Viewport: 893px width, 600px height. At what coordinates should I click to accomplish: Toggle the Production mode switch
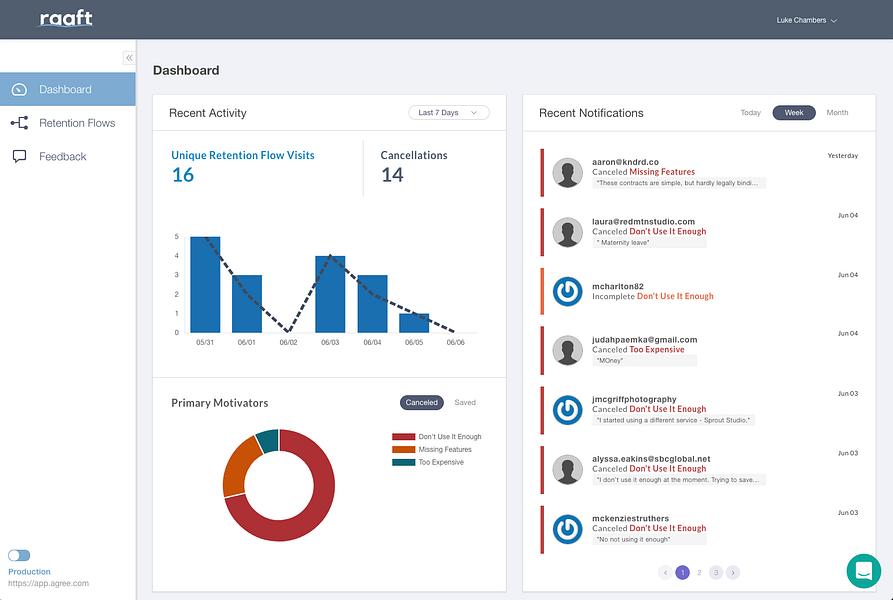[19, 555]
